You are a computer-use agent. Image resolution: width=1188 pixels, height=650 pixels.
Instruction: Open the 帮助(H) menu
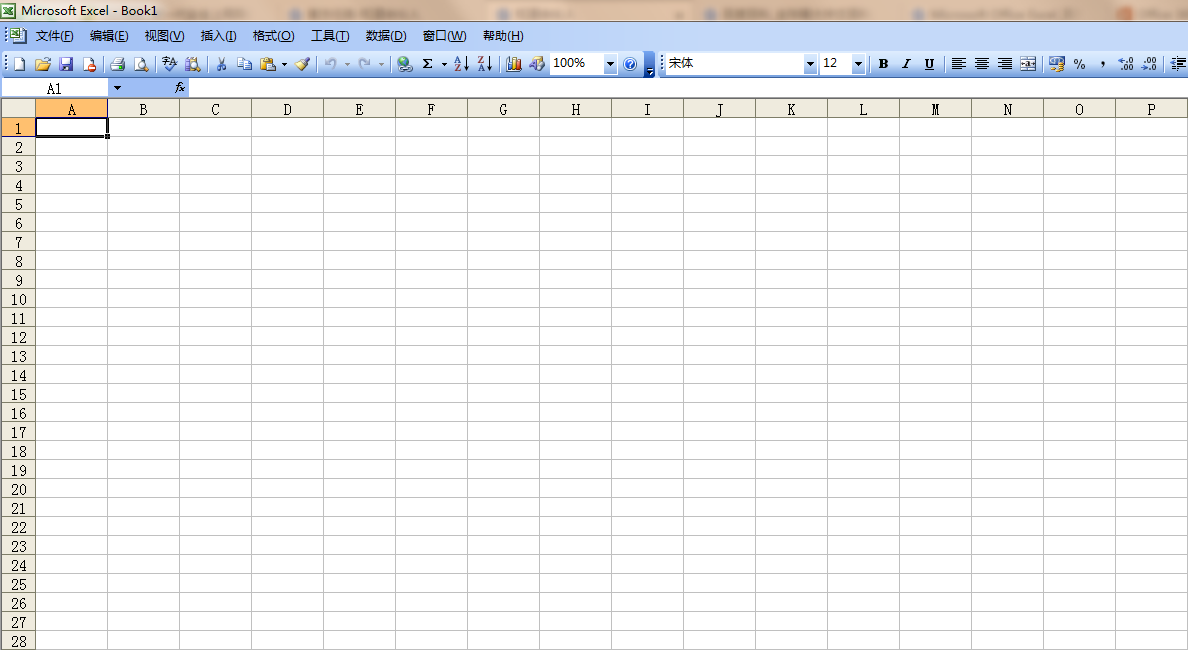click(503, 36)
